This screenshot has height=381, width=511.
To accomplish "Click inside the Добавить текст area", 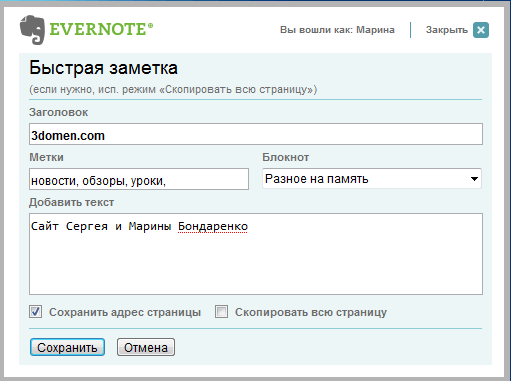I will pos(256,254).
